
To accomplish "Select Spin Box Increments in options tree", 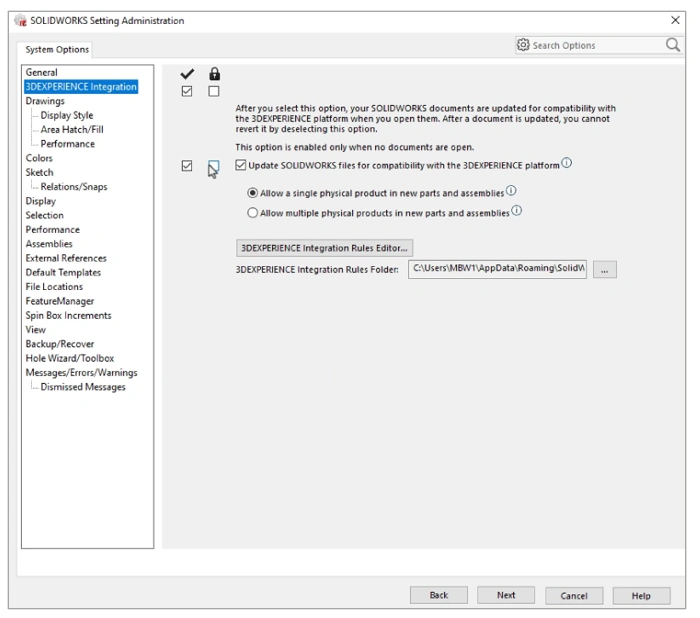I will 68,315.
